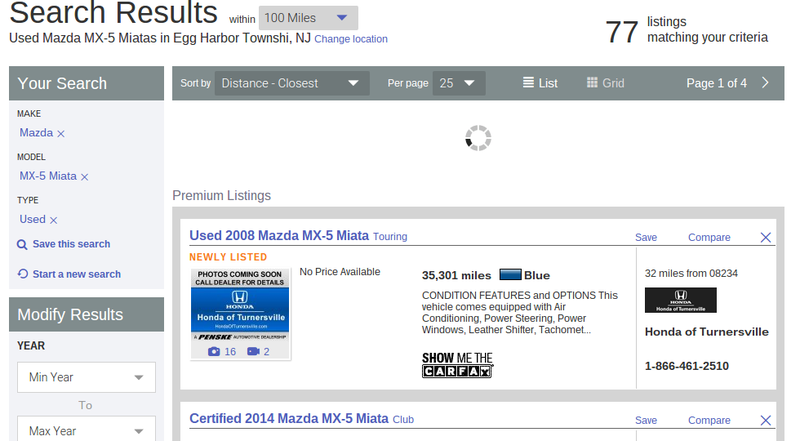Open the 2 videos icon
The height and width of the screenshot is (441, 800).
(x=253, y=352)
